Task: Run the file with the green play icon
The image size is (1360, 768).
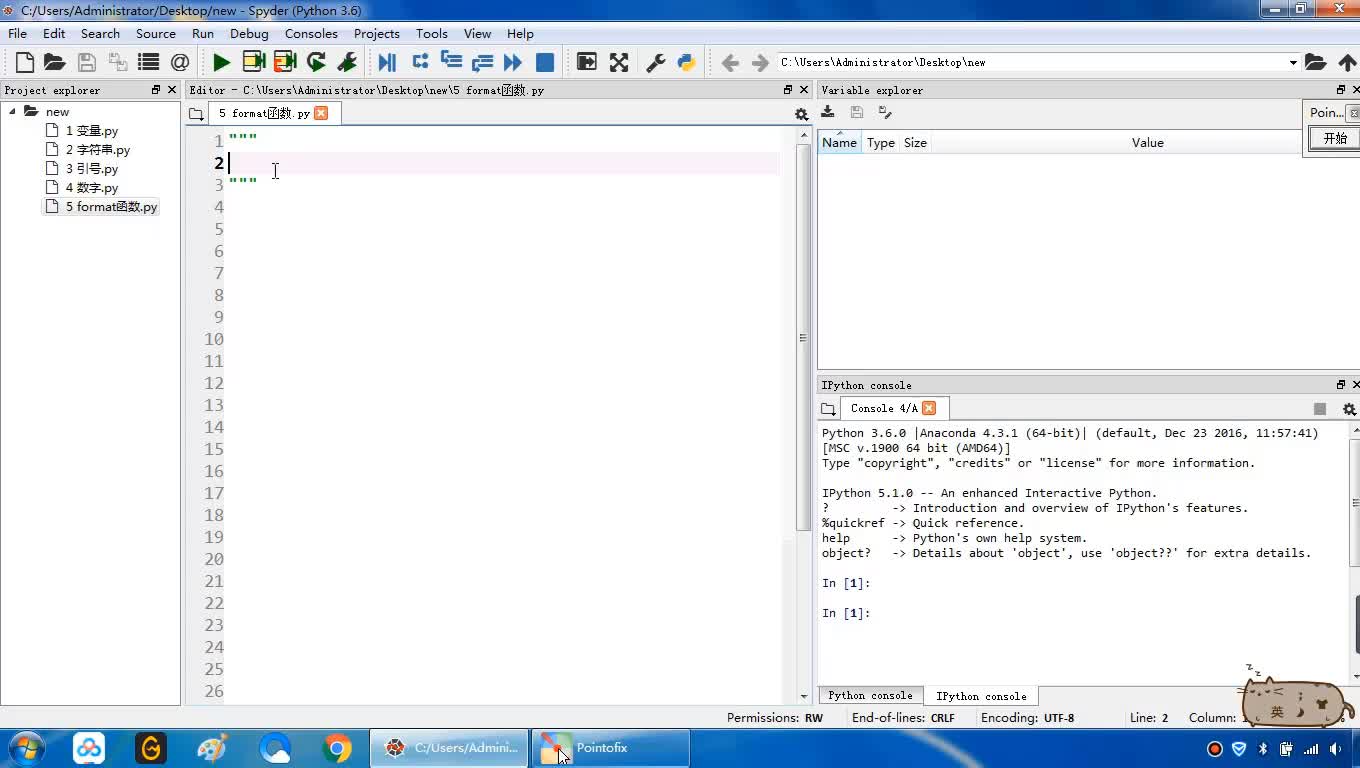Action: point(221,62)
